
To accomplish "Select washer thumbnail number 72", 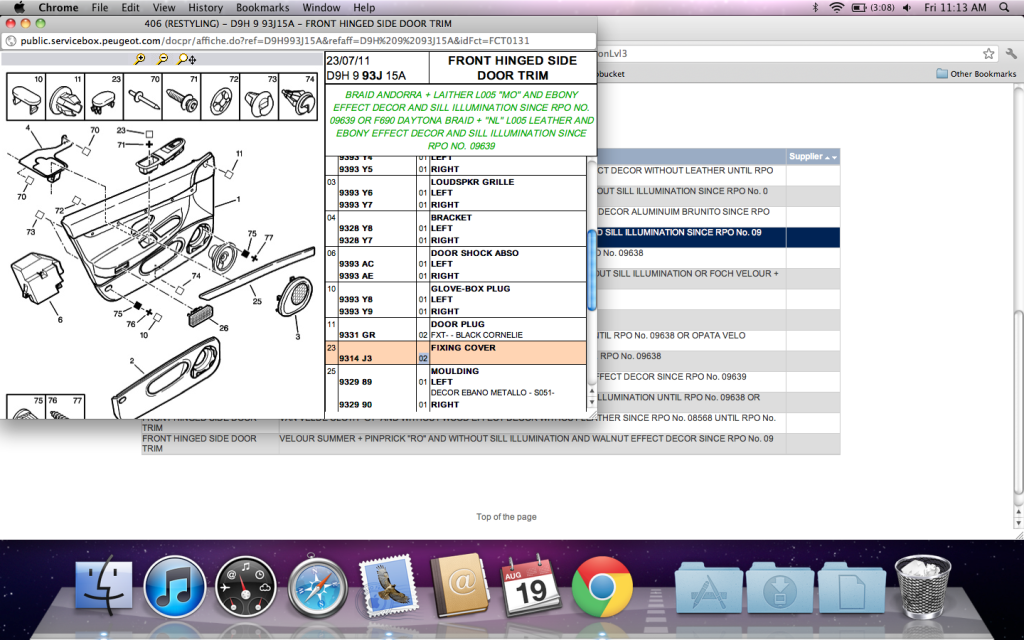I will (221, 97).
